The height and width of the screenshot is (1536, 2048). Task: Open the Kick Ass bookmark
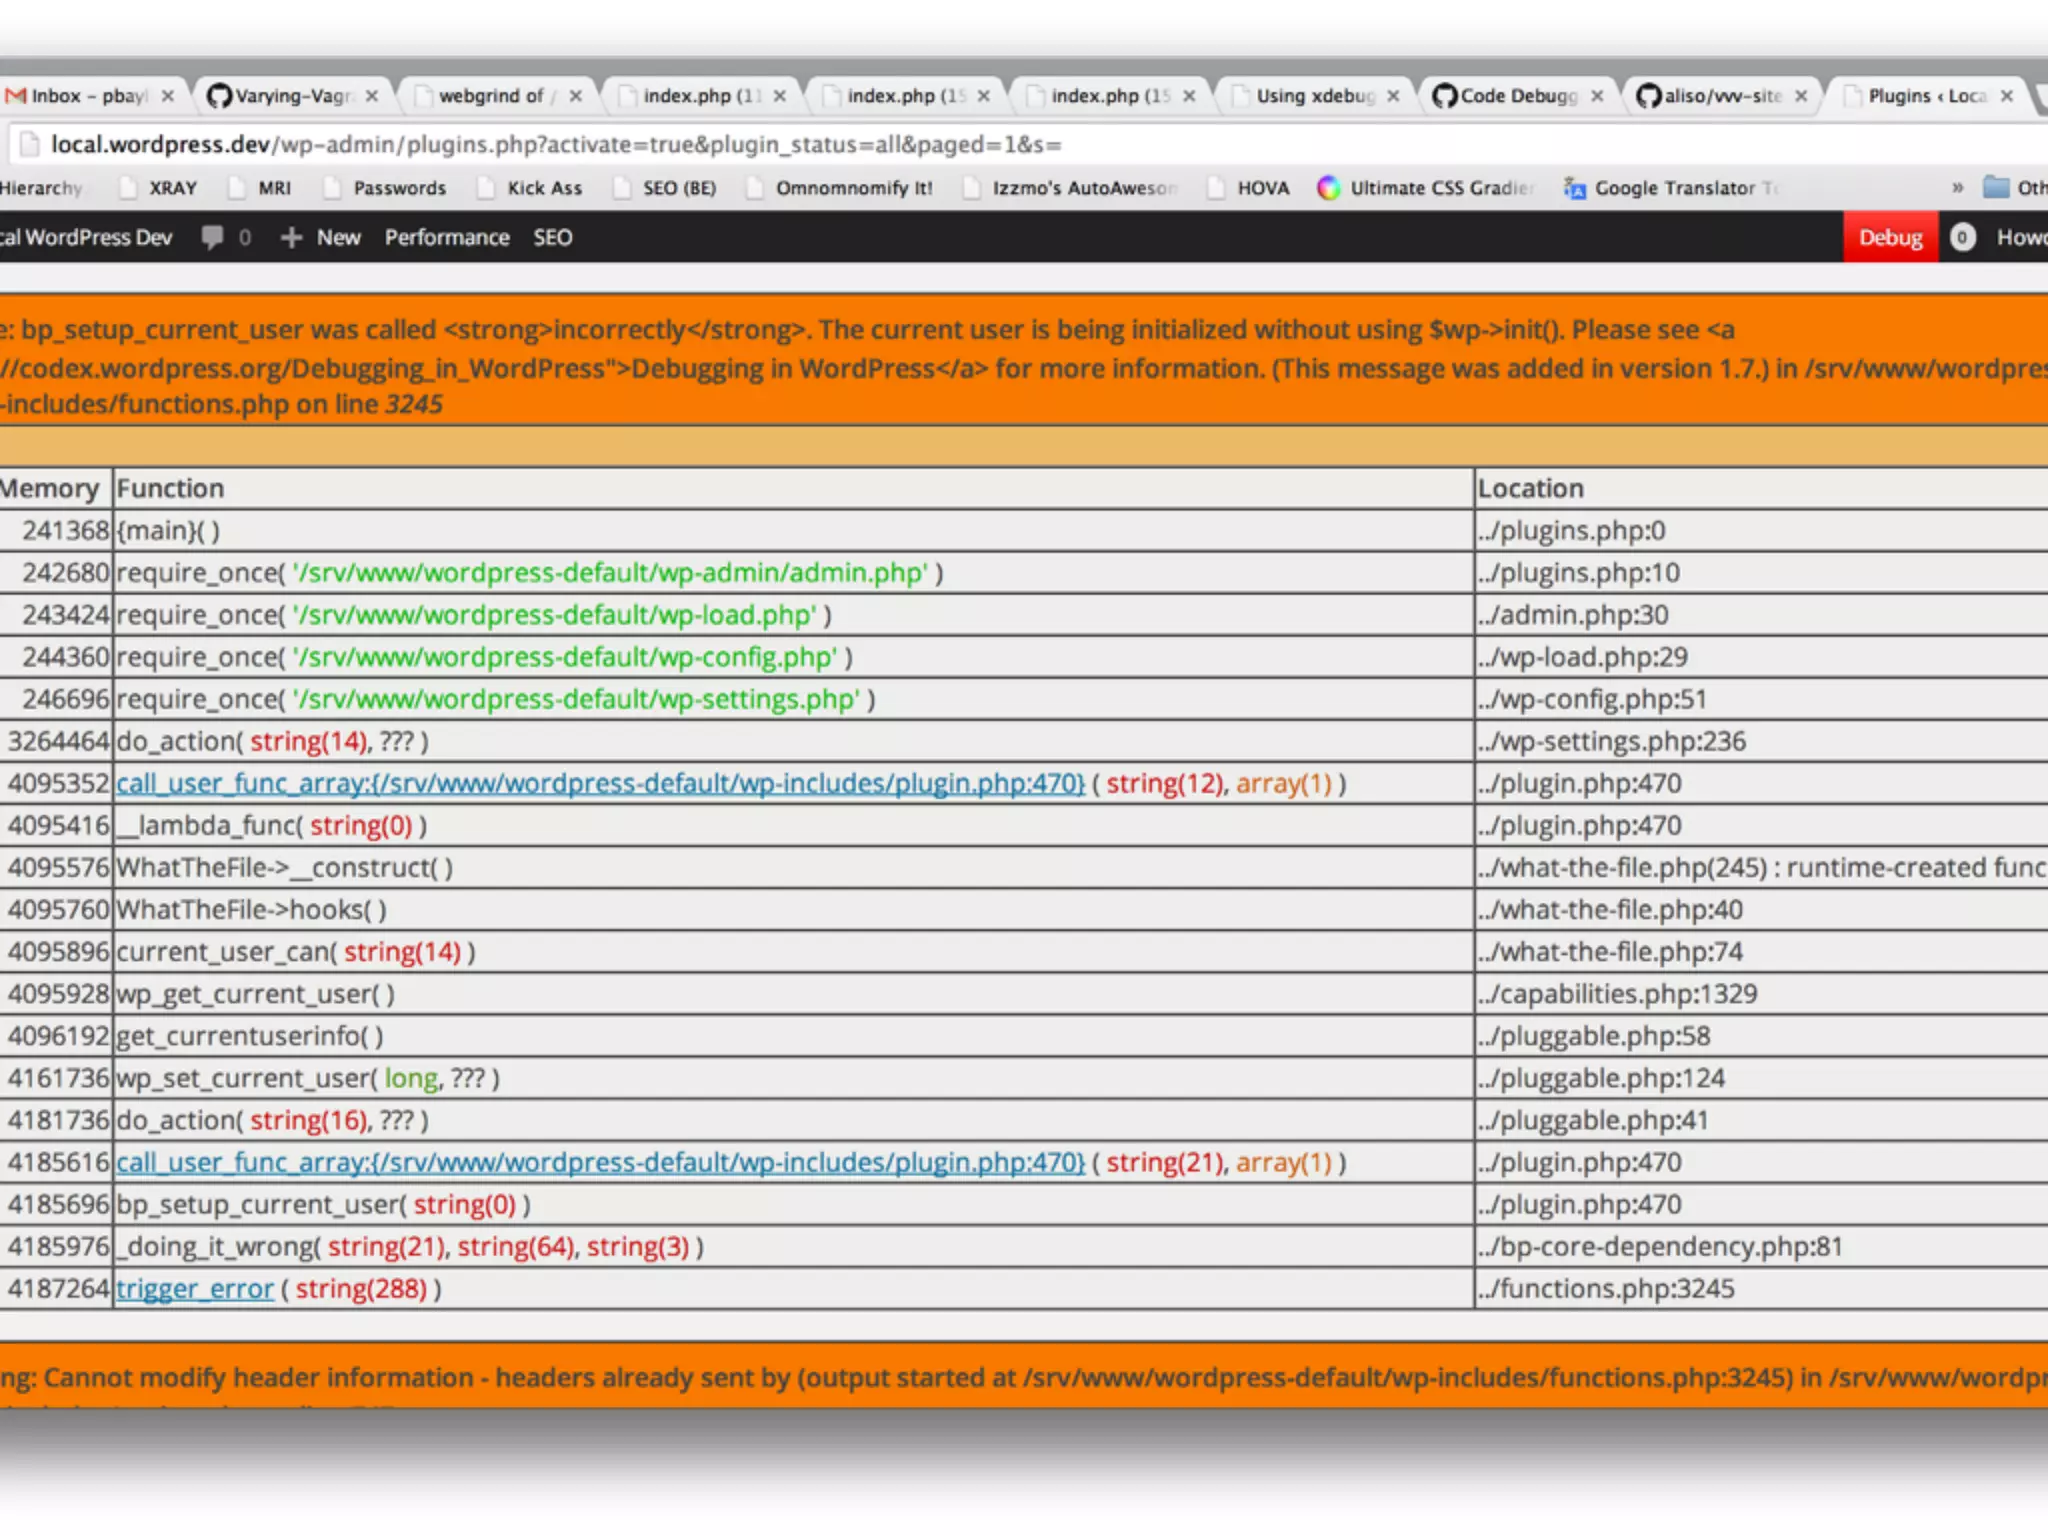coord(532,188)
